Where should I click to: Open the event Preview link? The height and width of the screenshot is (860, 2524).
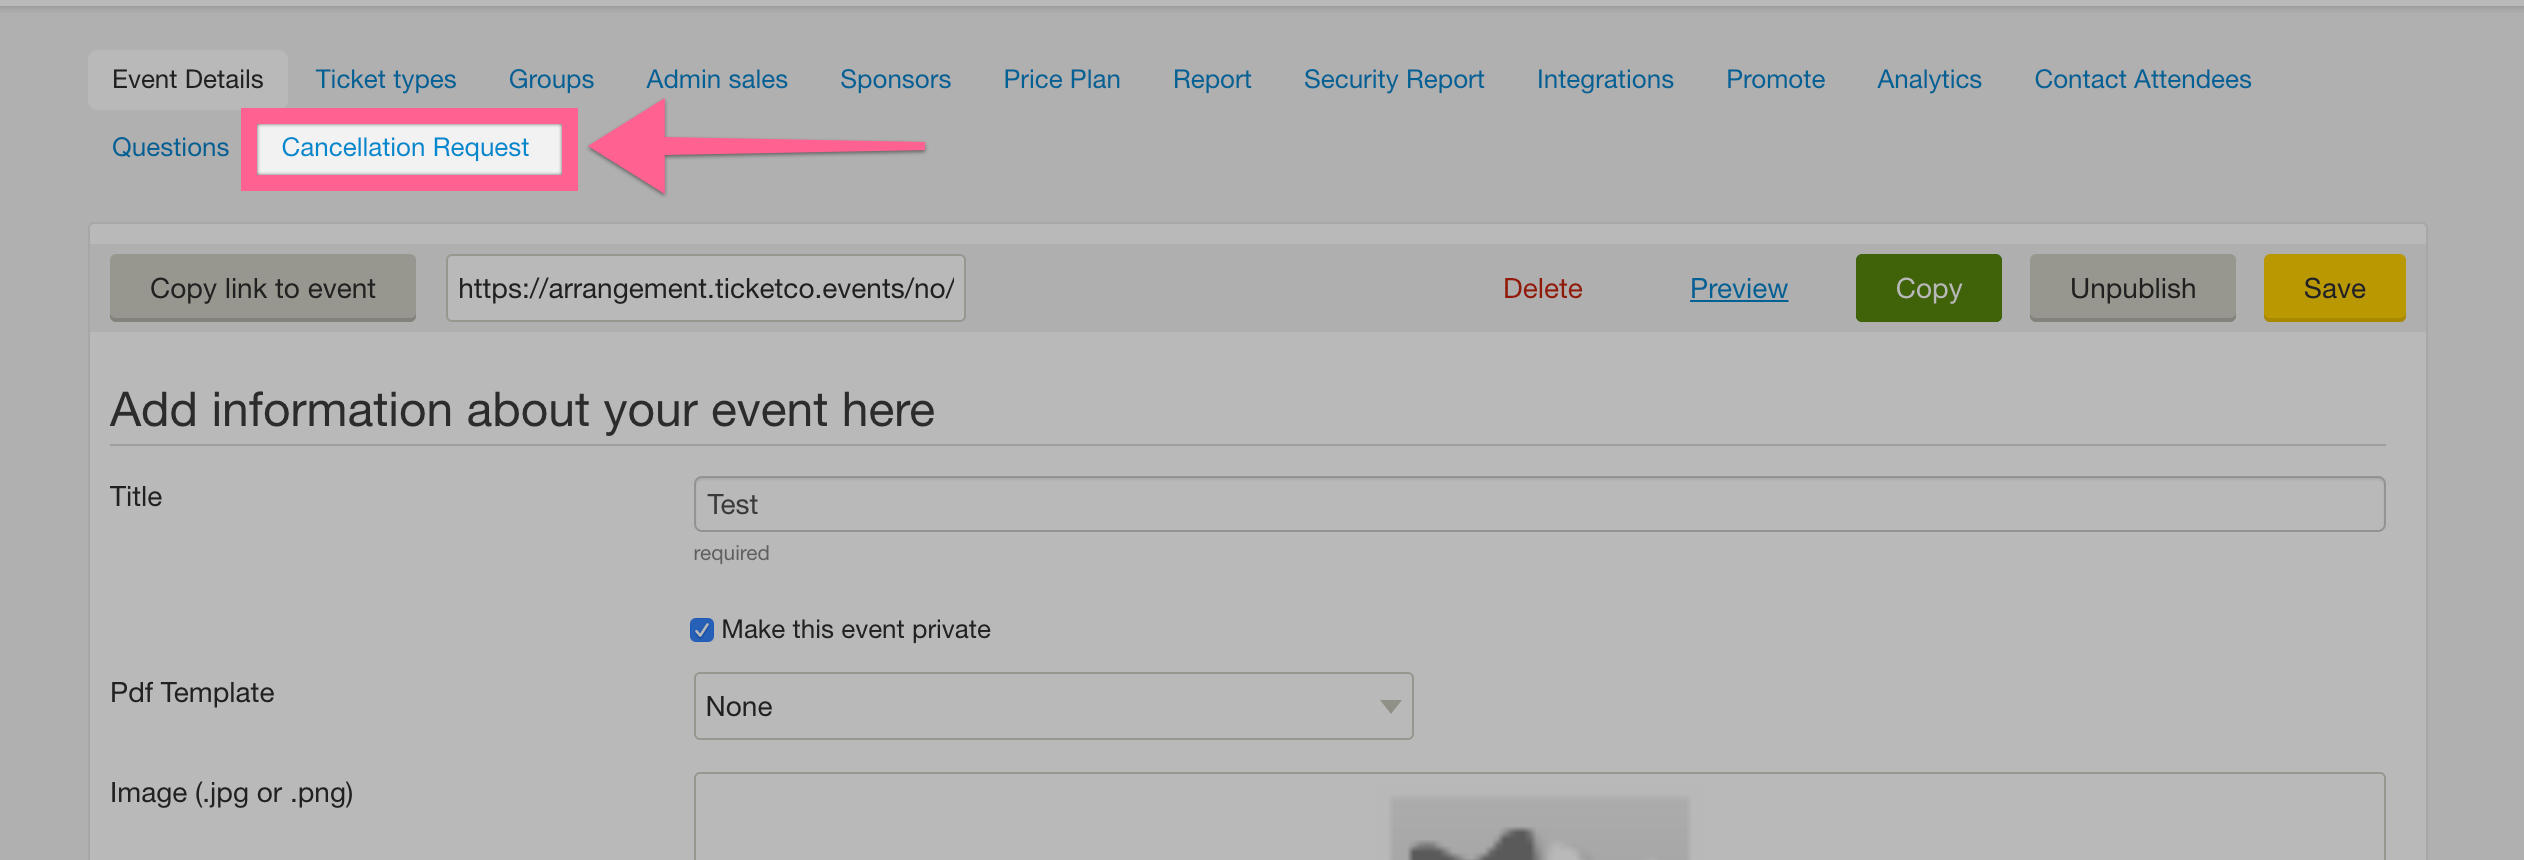(x=1739, y=289)
